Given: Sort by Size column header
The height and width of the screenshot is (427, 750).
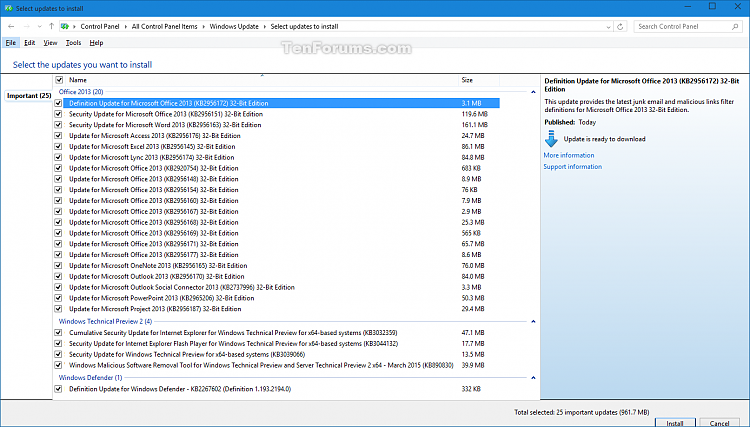Looking at the screenshot, I should 467,80.
